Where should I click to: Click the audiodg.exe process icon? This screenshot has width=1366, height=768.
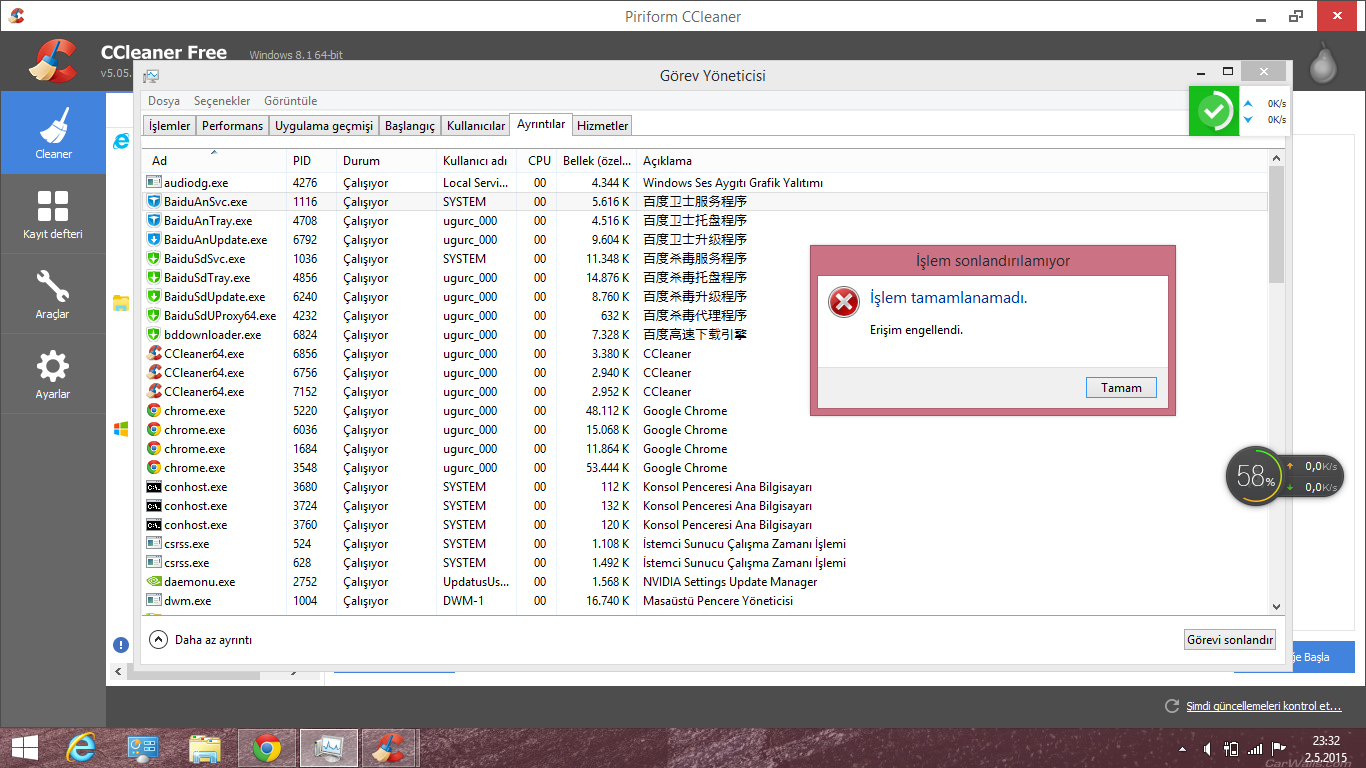[154, 183]
